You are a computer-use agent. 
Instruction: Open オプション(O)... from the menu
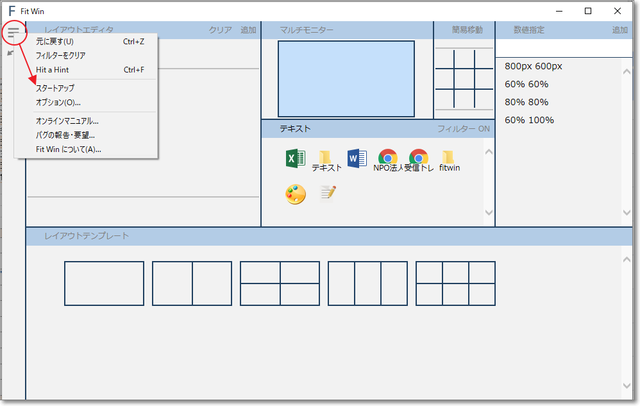tap(58, 102)
